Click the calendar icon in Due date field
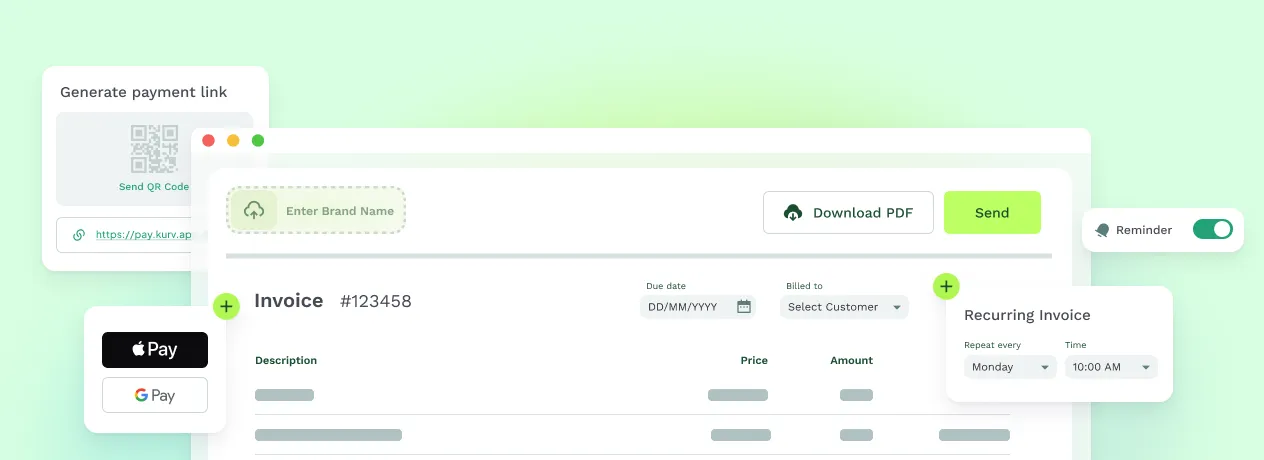1264x460 pixels. (x=743, y=307)
